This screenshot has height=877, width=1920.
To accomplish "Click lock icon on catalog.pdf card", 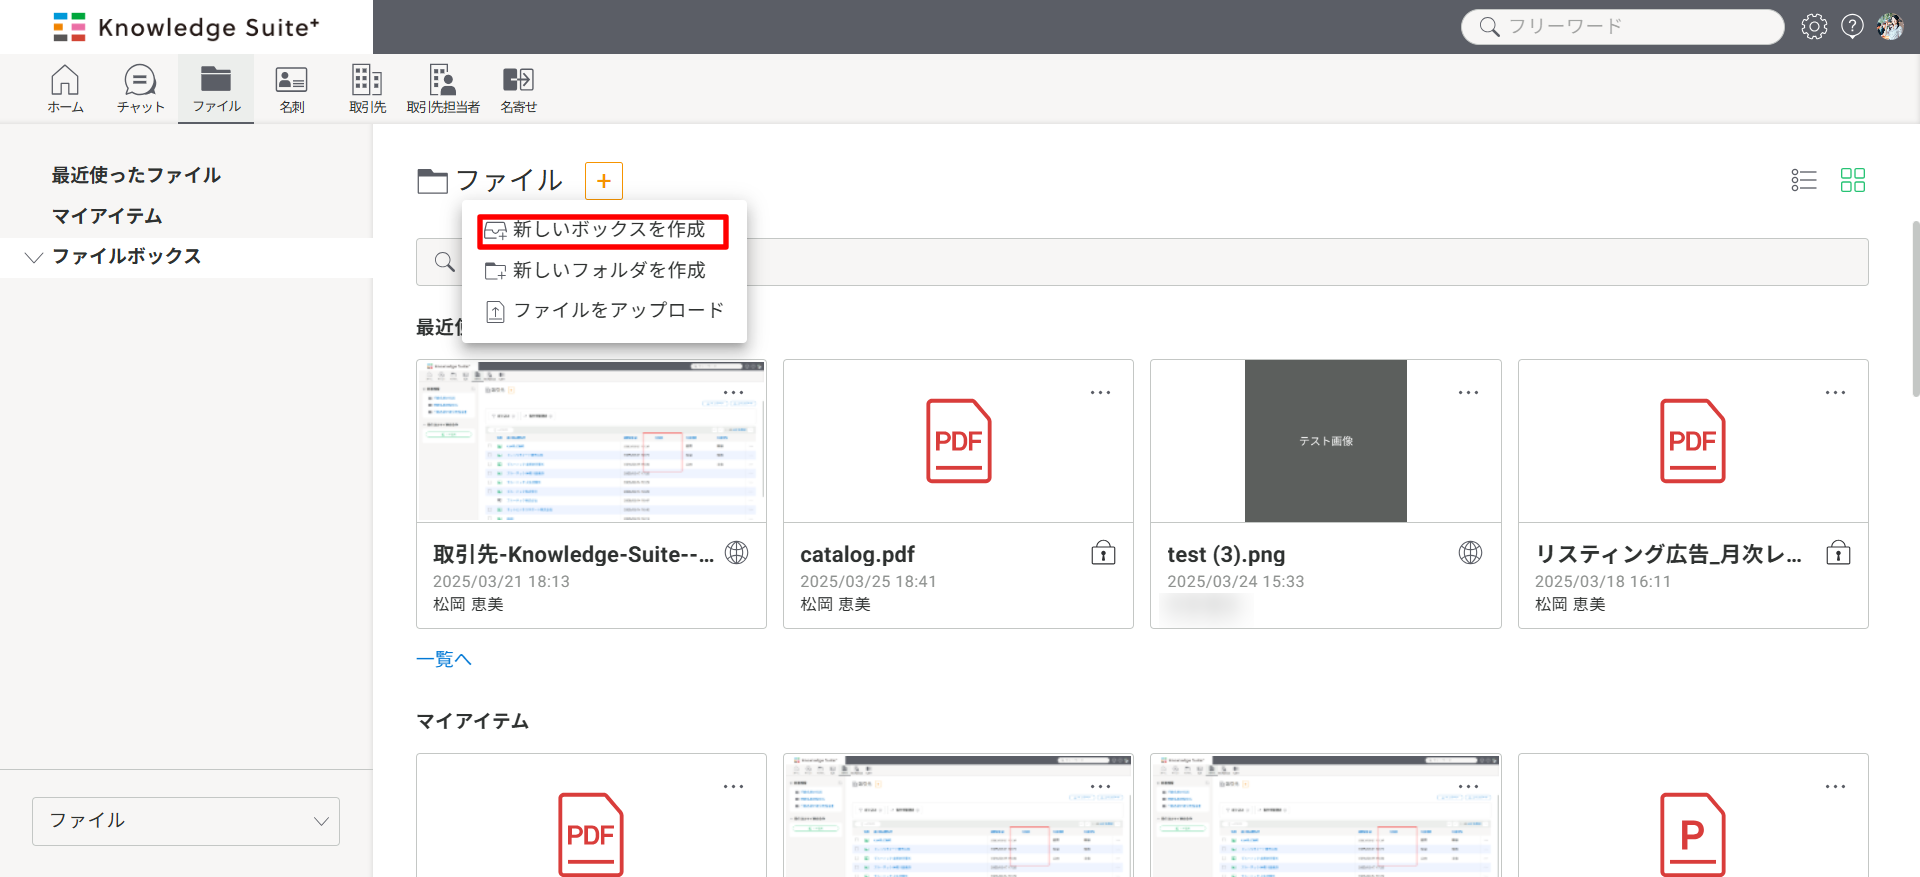I will [x=1103, y=553].
